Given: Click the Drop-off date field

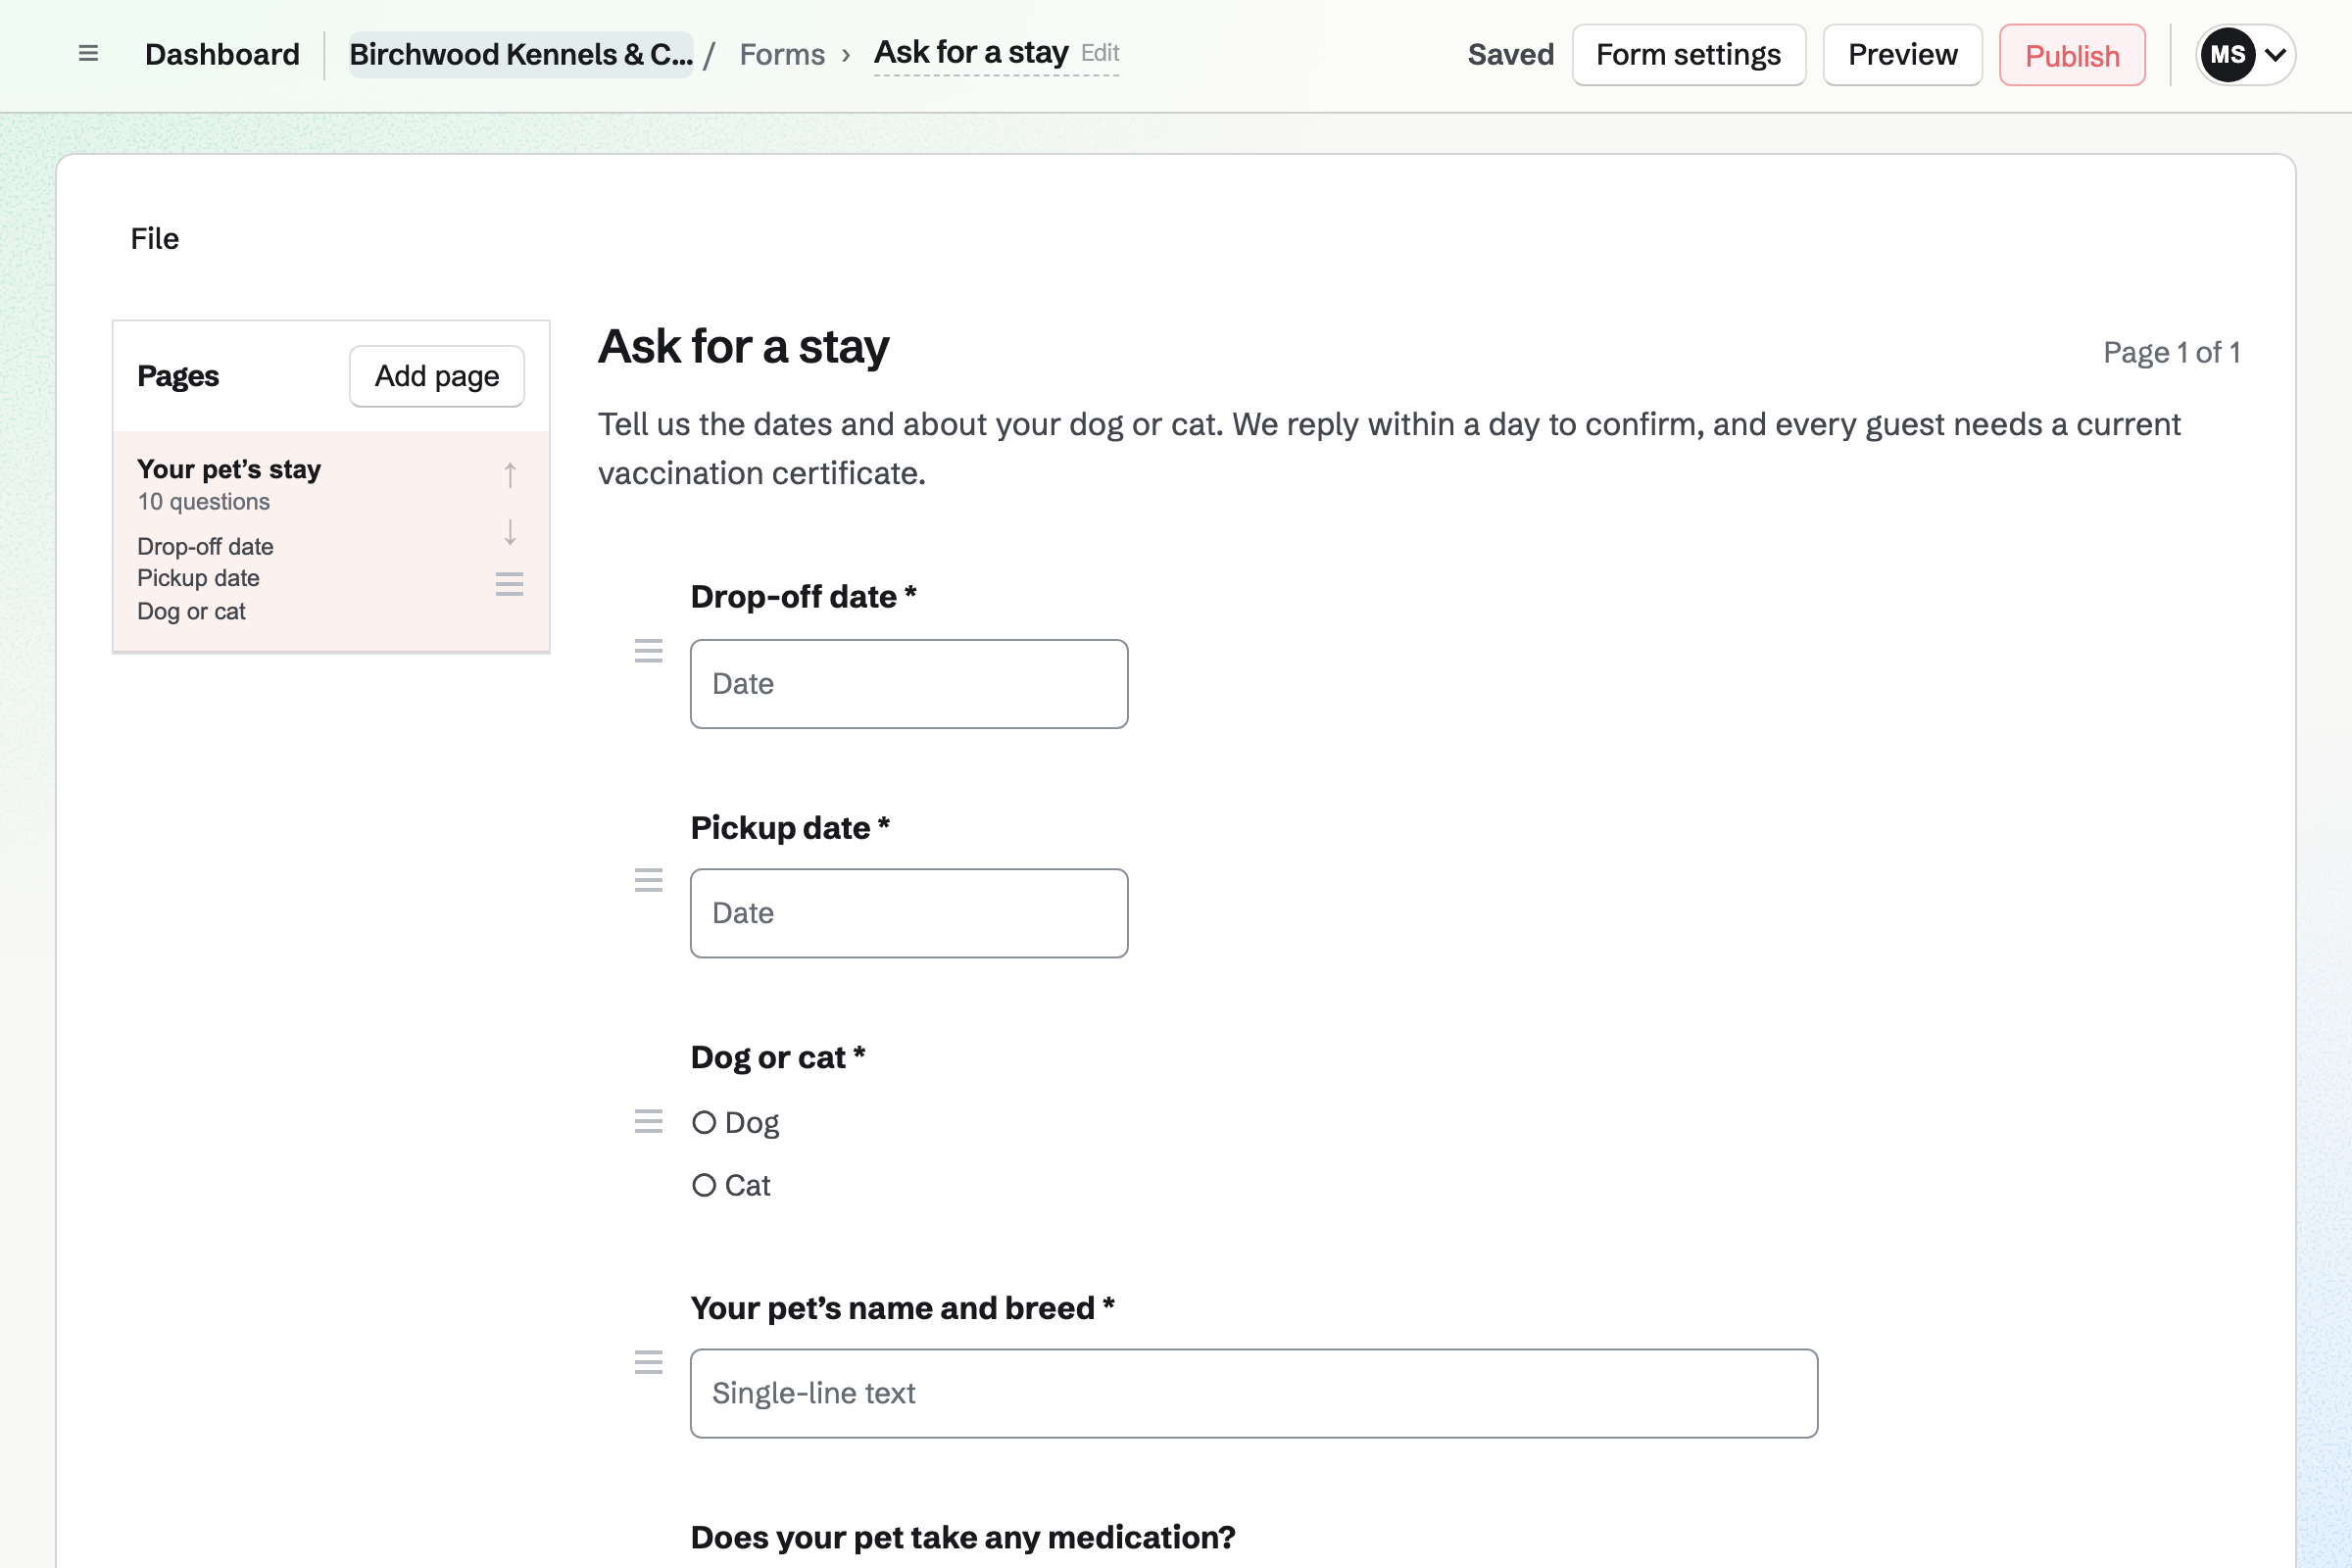Looking at the screenshot, I should click(909, 684).
